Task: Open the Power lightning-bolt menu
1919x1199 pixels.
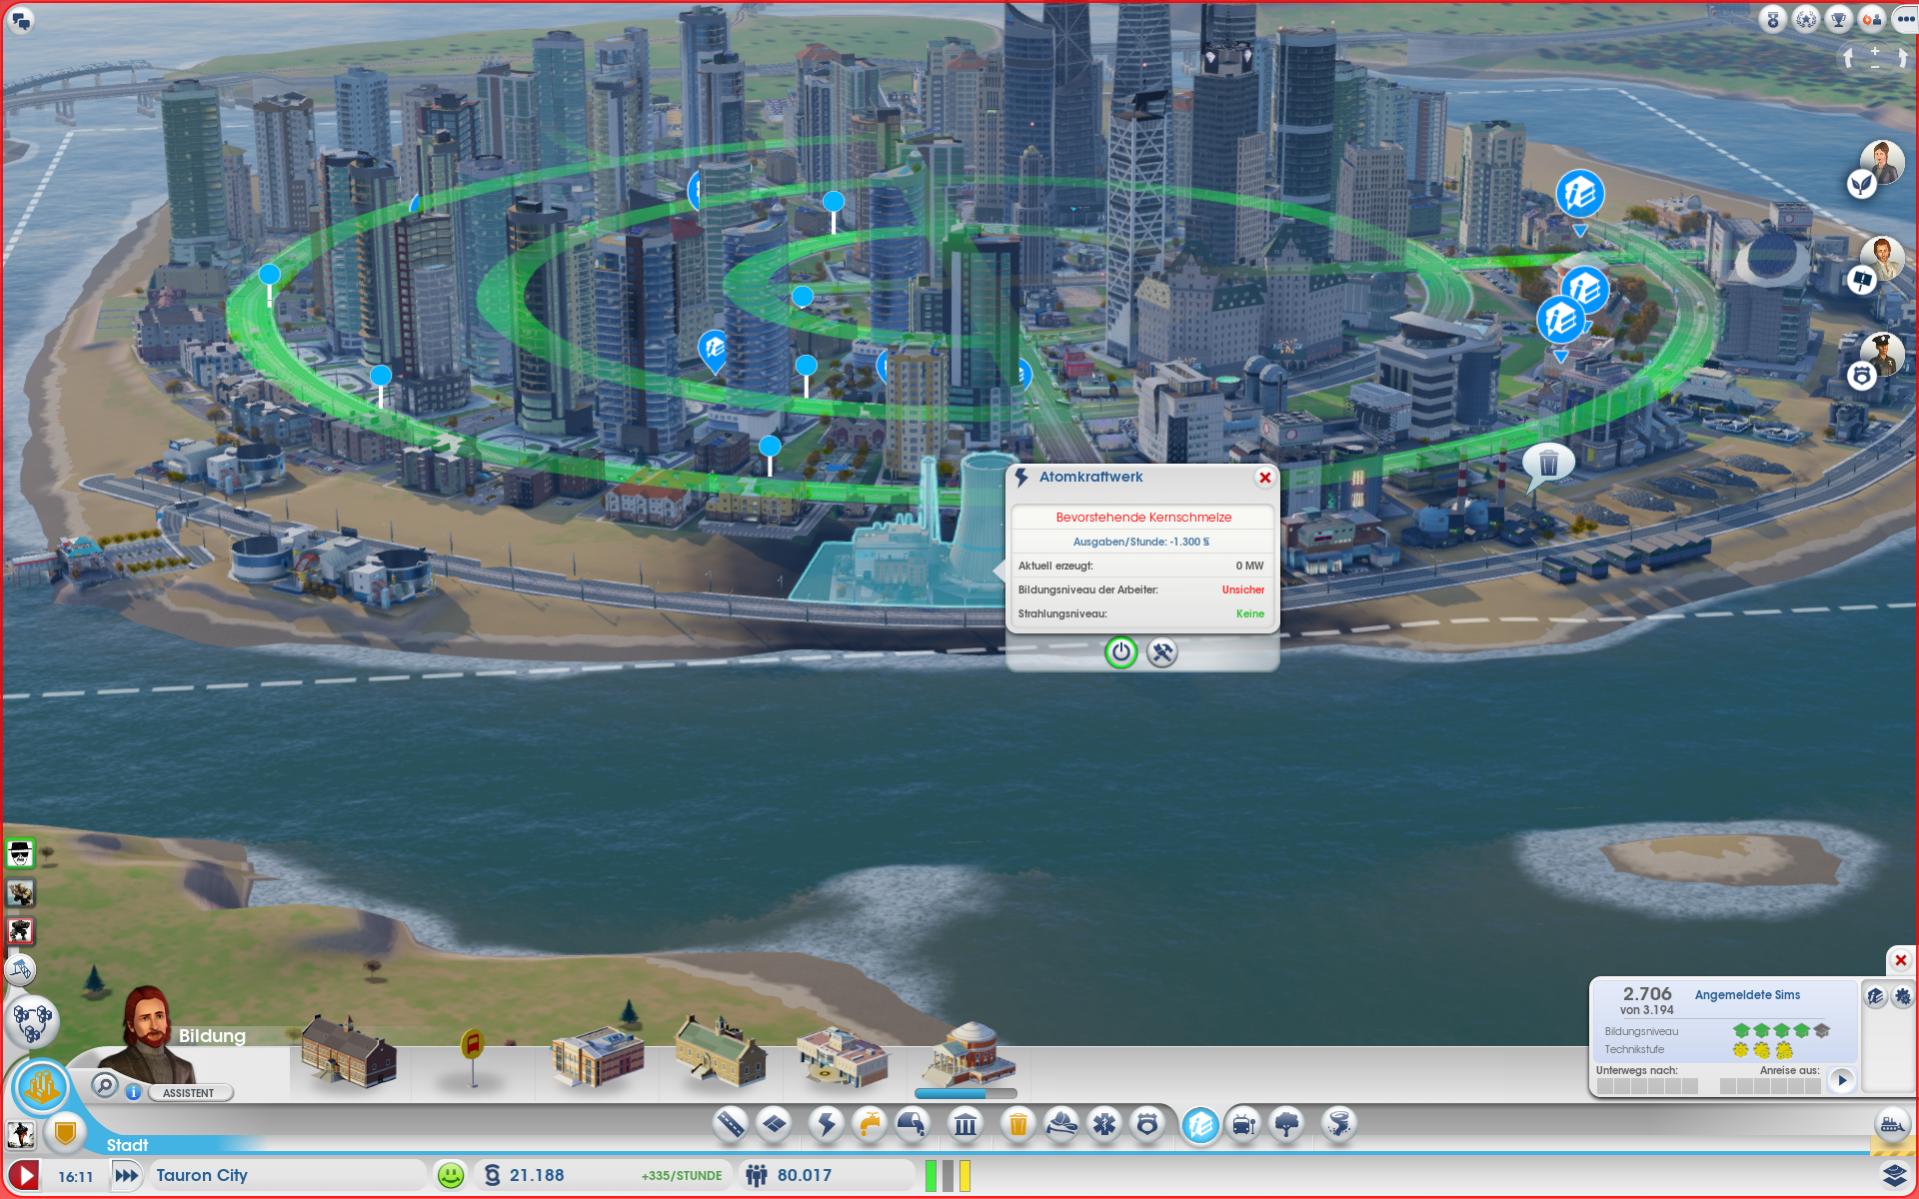Action: [x=826, y=1125]
